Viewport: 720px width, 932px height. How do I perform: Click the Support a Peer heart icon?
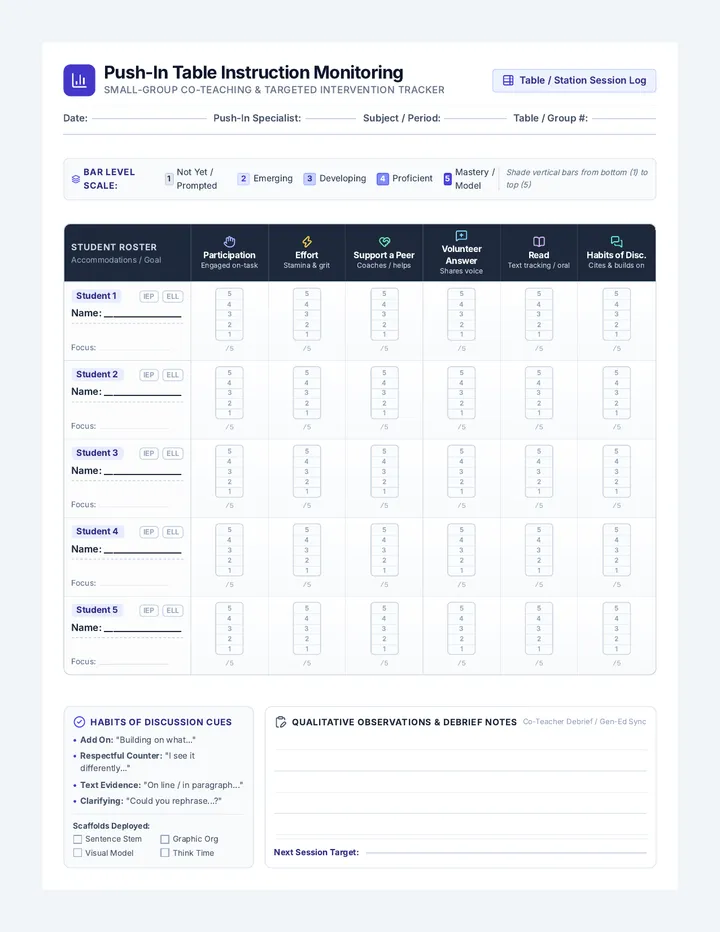coord(384,241)
